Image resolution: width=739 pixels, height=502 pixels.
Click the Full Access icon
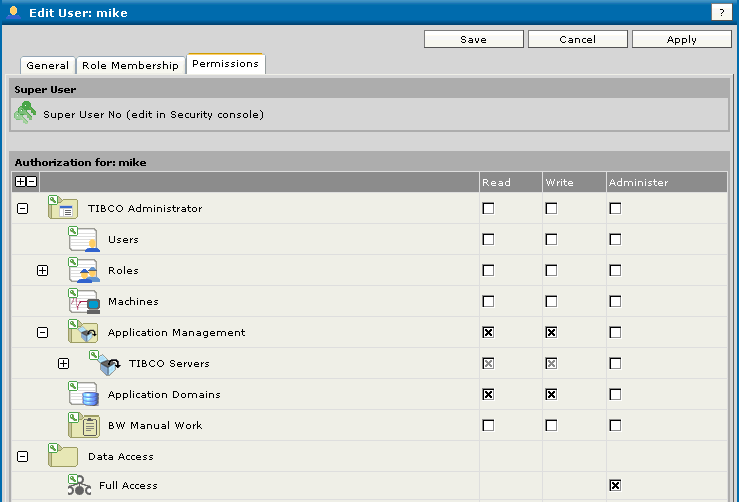[x=80, y=486]
